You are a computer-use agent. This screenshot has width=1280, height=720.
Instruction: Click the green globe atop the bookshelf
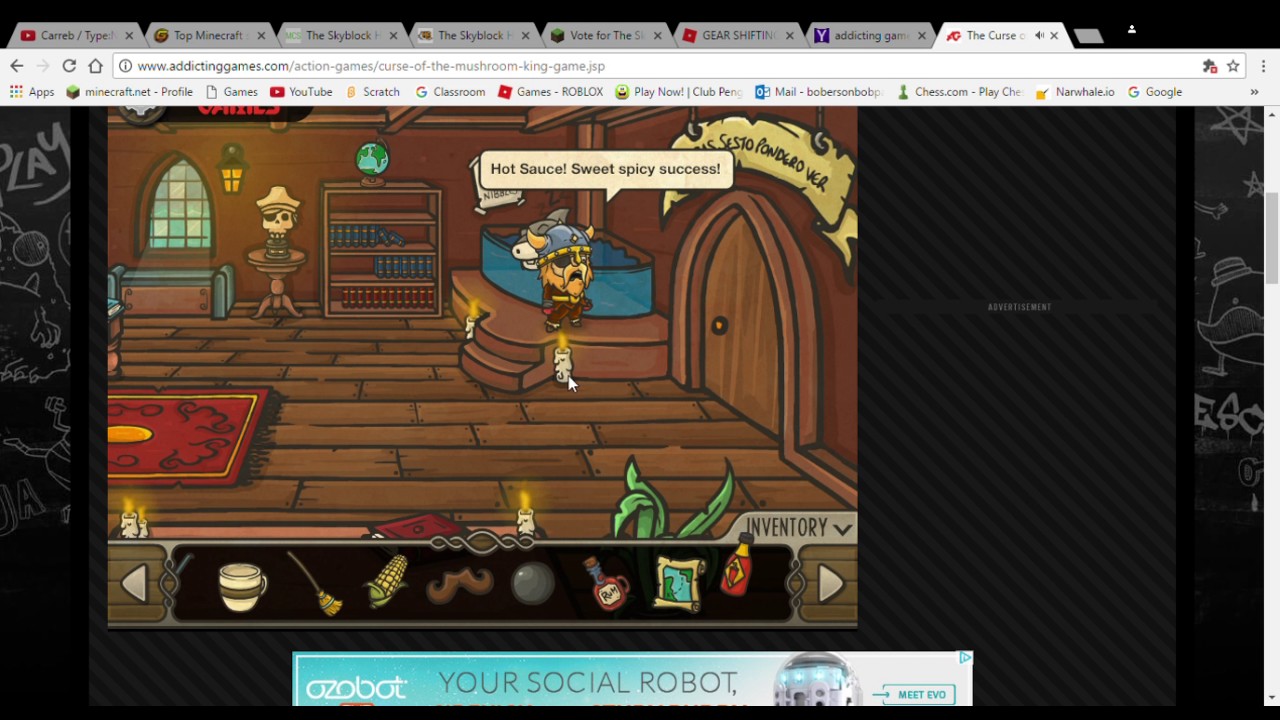coord(372,160)
